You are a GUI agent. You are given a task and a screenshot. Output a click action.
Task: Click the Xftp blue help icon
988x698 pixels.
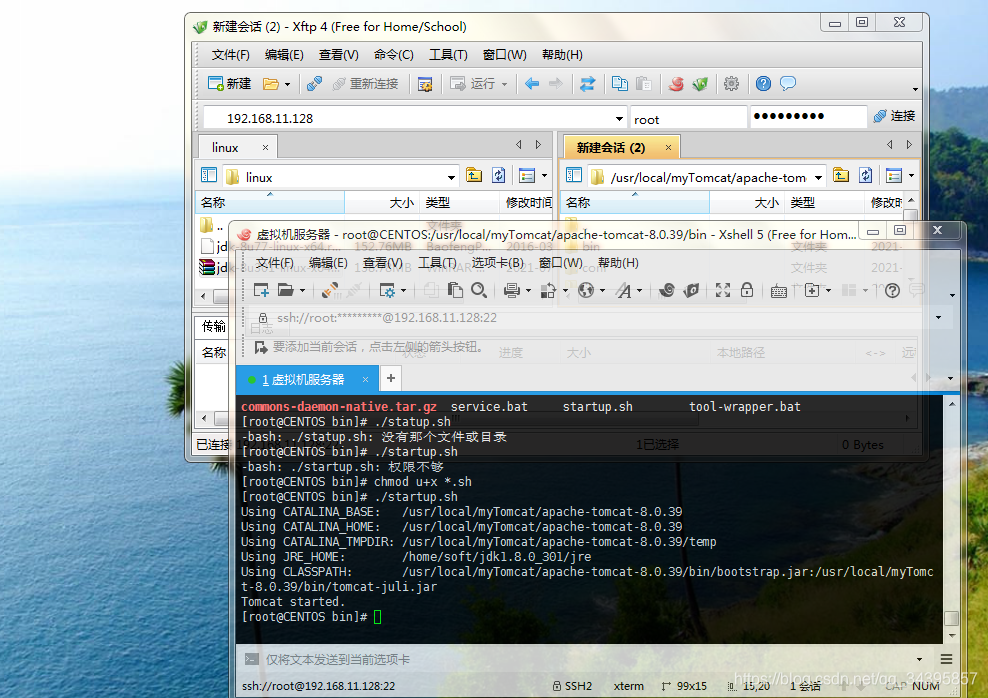[763, 84]
